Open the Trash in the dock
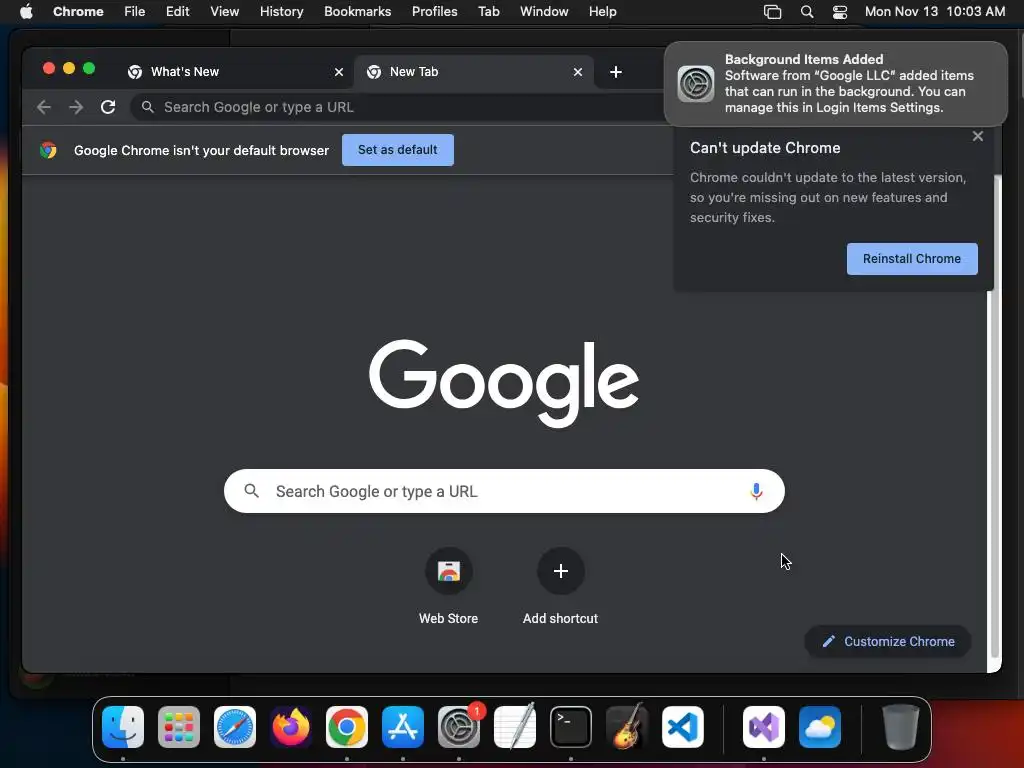 click(x=901, y=727)
